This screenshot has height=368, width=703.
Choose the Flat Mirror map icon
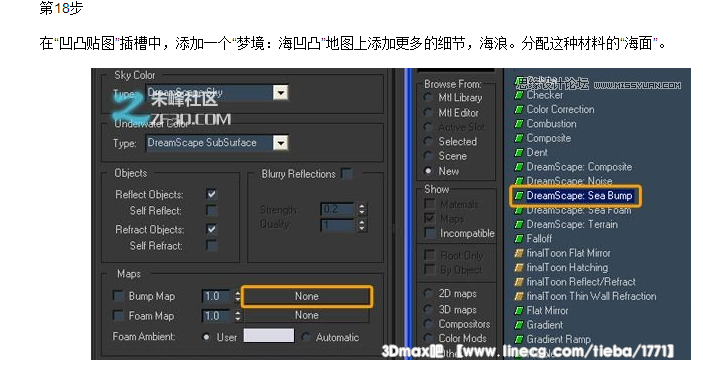[519, 311]
